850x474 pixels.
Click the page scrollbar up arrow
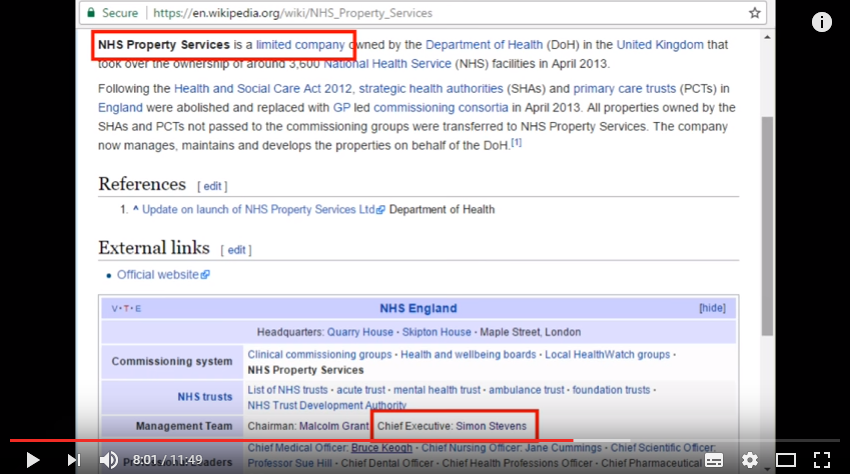767,37
